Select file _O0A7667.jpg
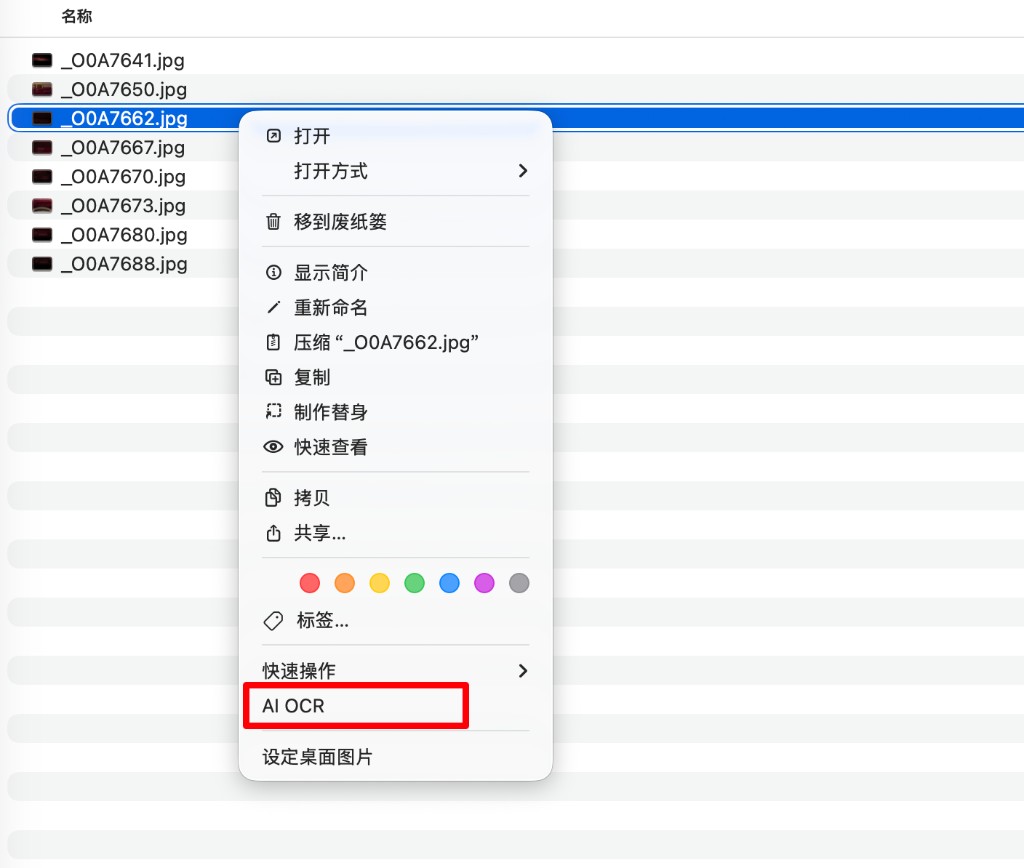 123,148
